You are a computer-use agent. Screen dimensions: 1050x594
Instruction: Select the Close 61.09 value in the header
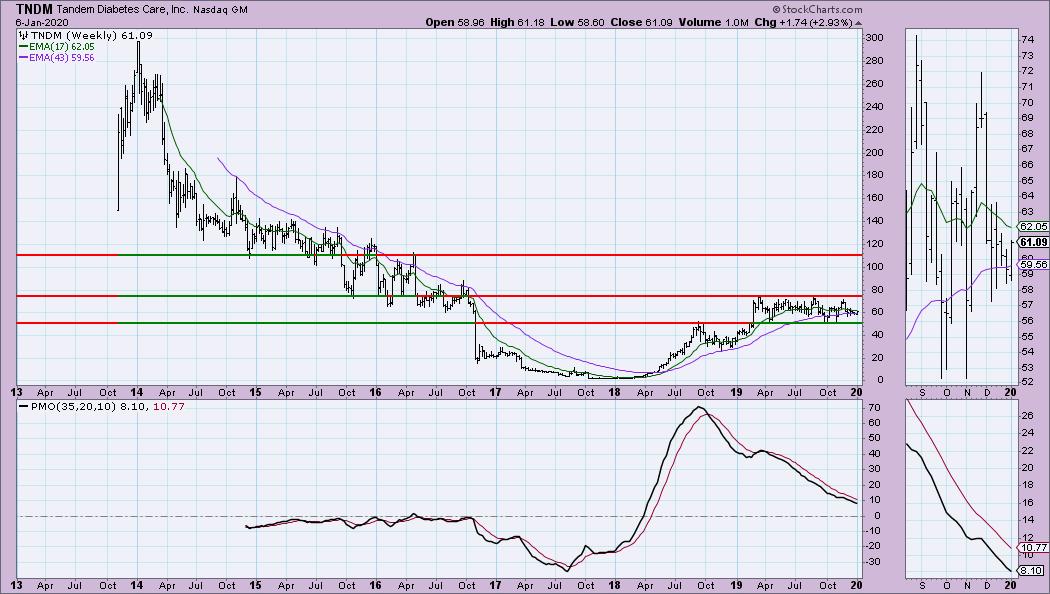point(641,22)
